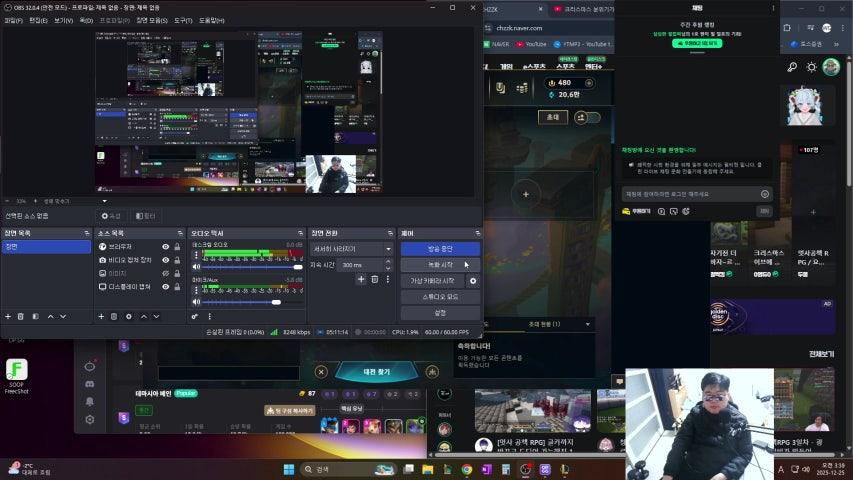Open Controls panel dock menu icon
The height and width of the screenshot is (480, 853).
[x=478, y=233]
